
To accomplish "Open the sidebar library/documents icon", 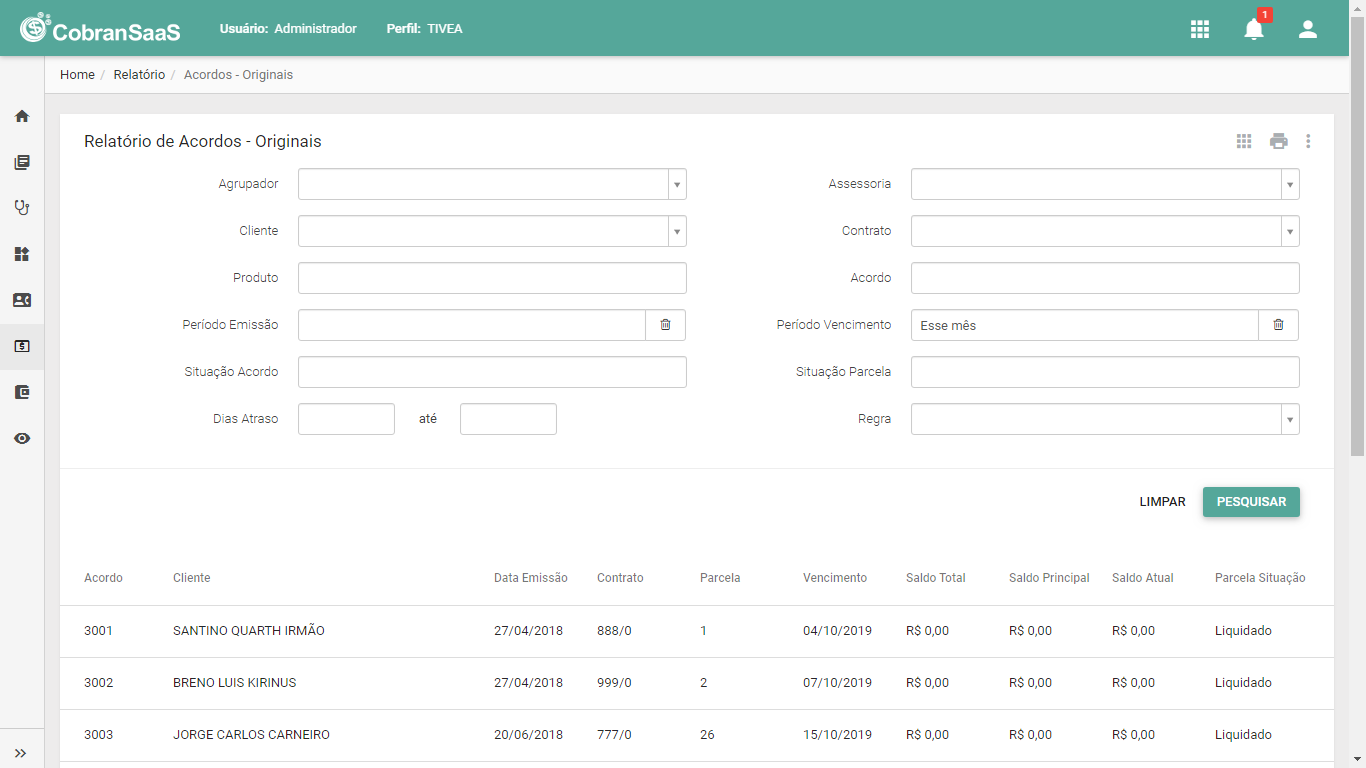I will [22, 162].
